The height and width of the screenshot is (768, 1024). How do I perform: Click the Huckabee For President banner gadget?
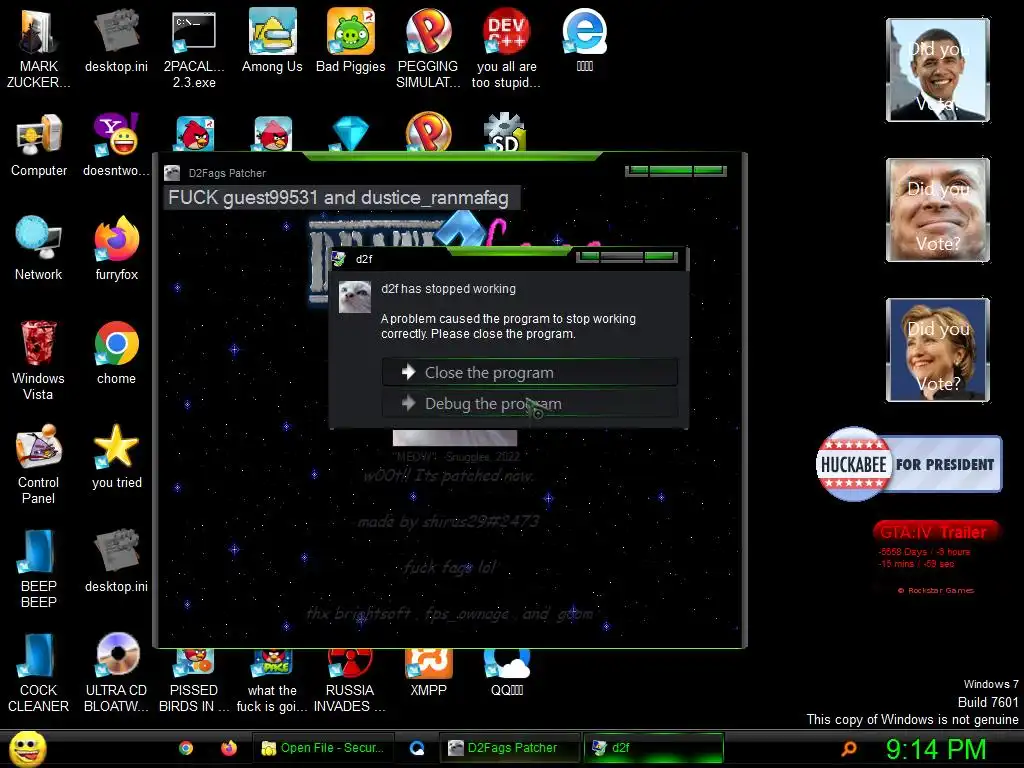pyautogui.click(x=908, y=464)
